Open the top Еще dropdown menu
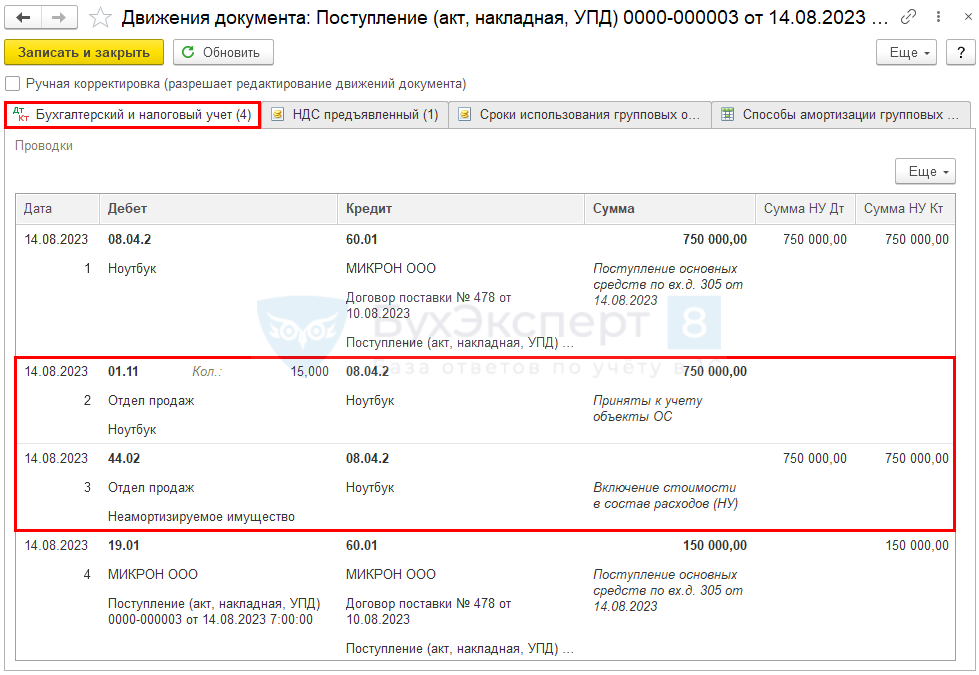This screenshot has width=979, height=675. pyautogui.click(x=906, y=52)
